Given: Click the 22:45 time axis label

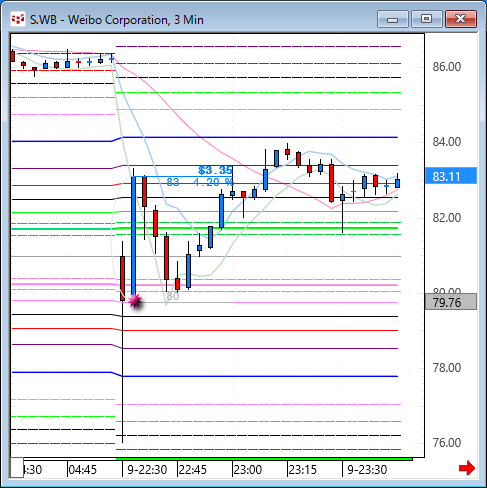Looking at the screenshot, I should point(193,470).
